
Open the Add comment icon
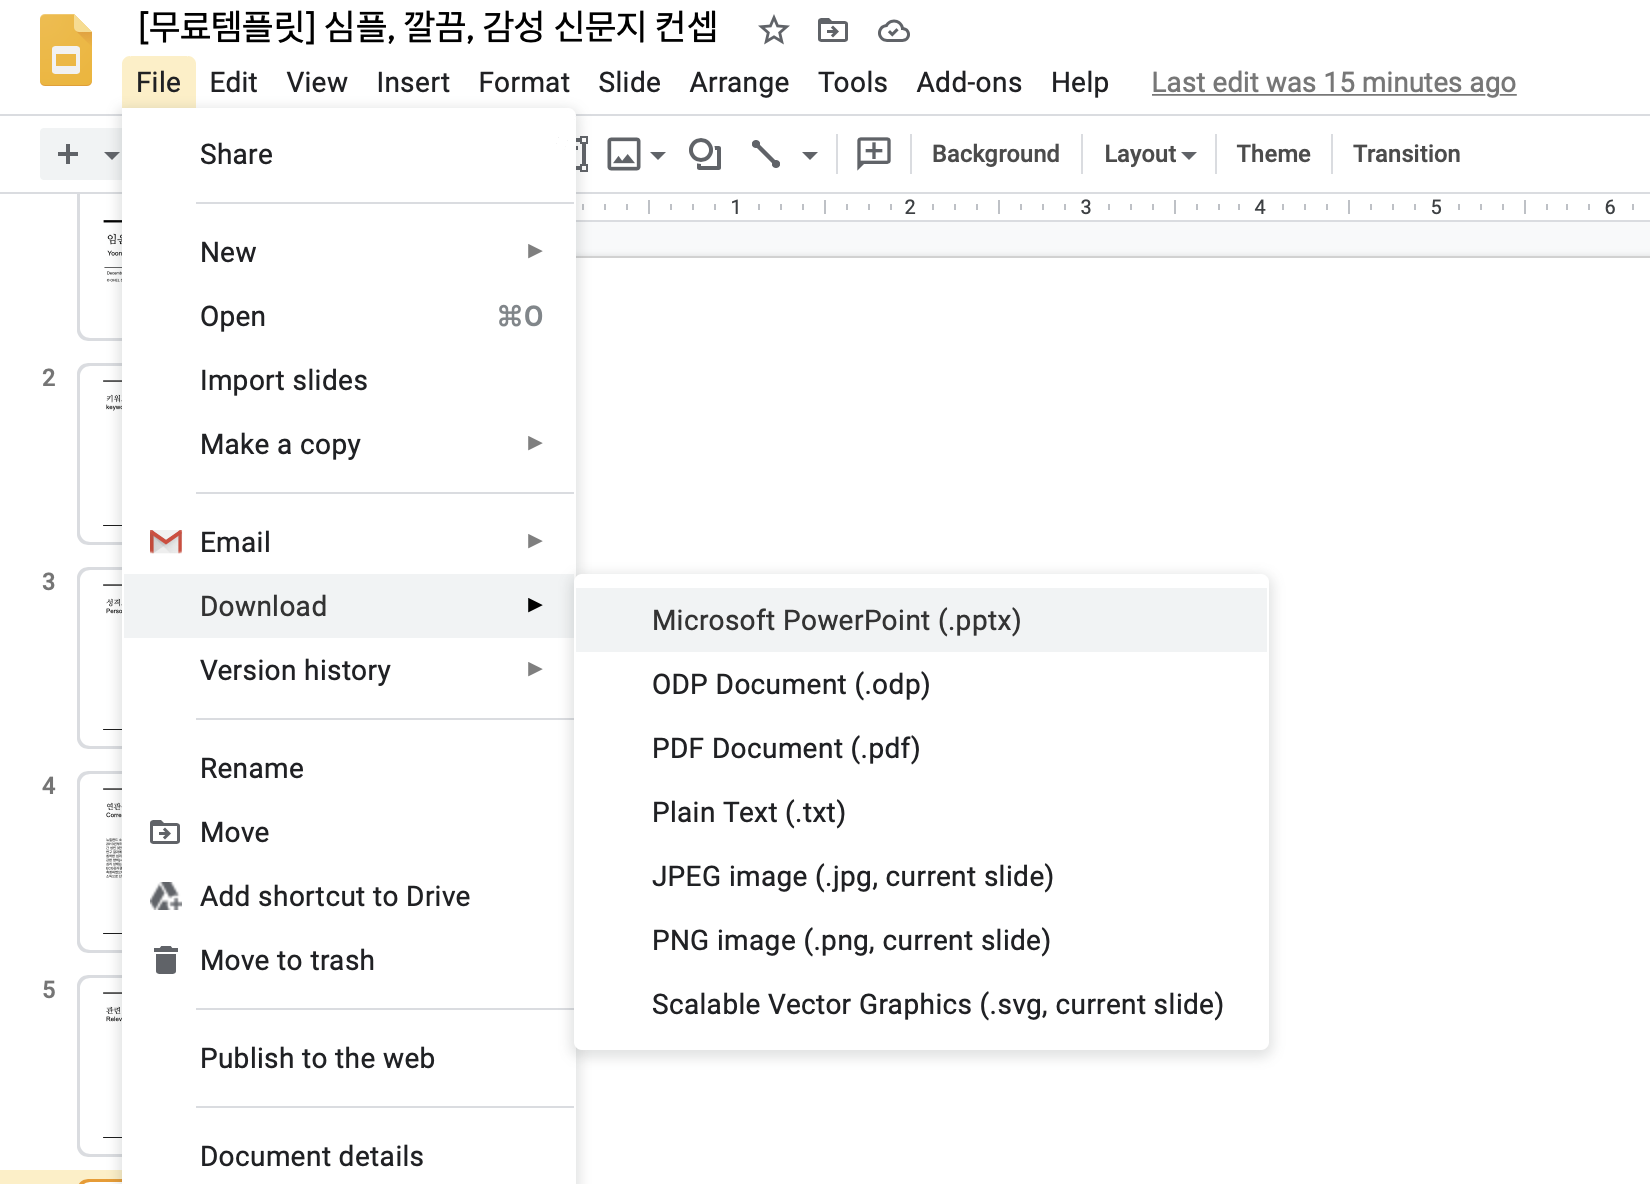click(x=871, y=154)
